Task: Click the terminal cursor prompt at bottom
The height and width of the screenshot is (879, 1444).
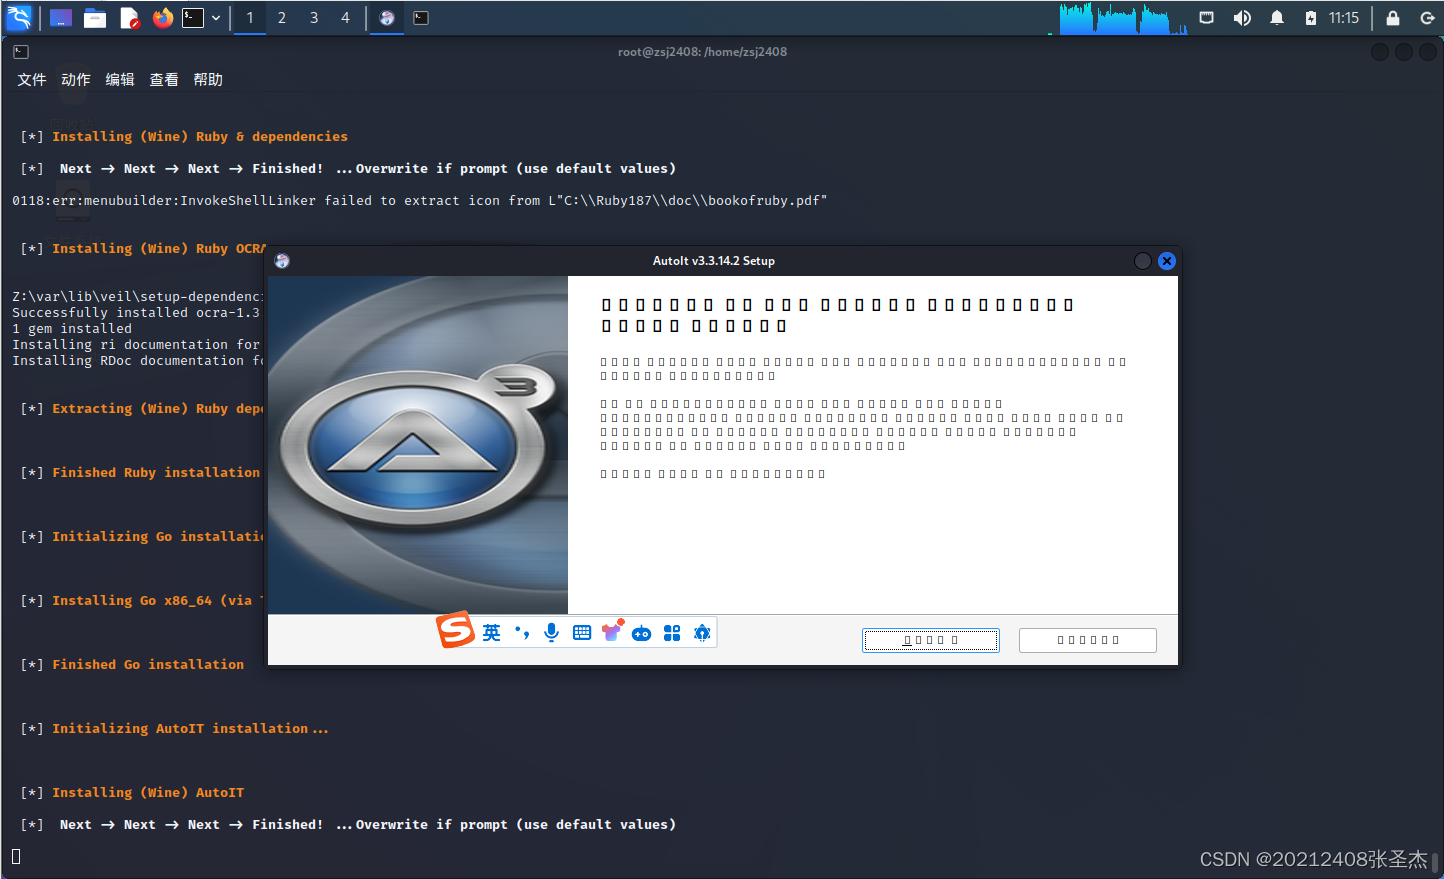Action: point(16,857)
